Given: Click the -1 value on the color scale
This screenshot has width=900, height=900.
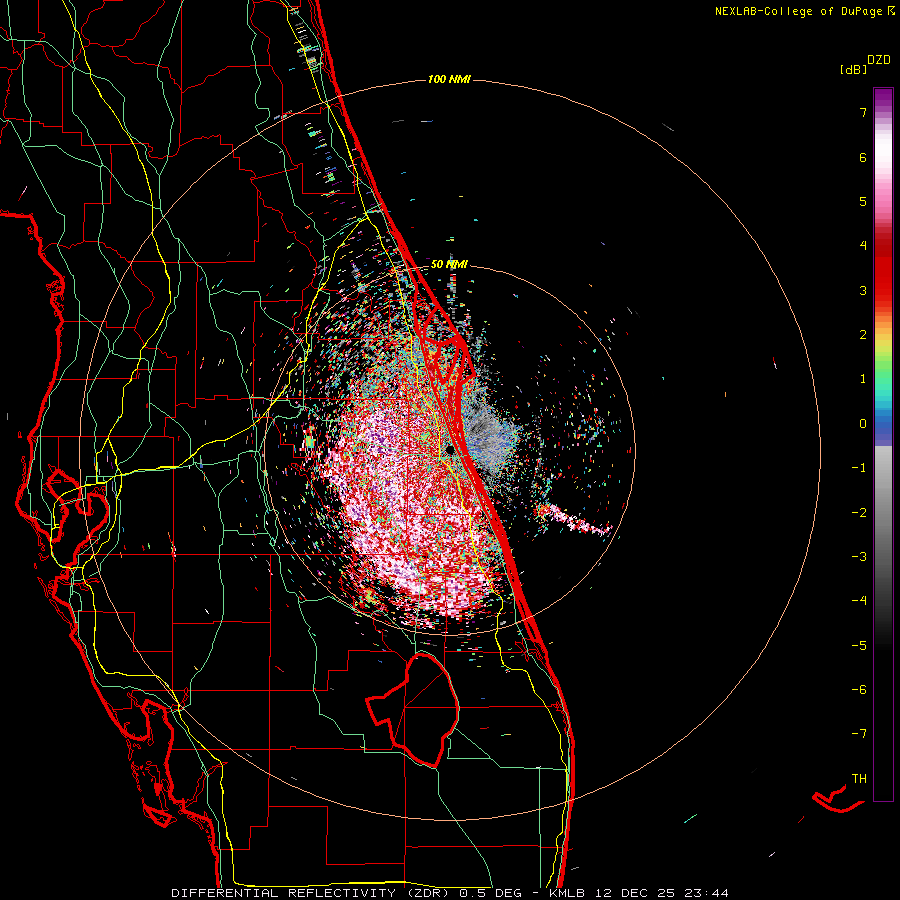Looking at the screenshot, I should [859, 468].
